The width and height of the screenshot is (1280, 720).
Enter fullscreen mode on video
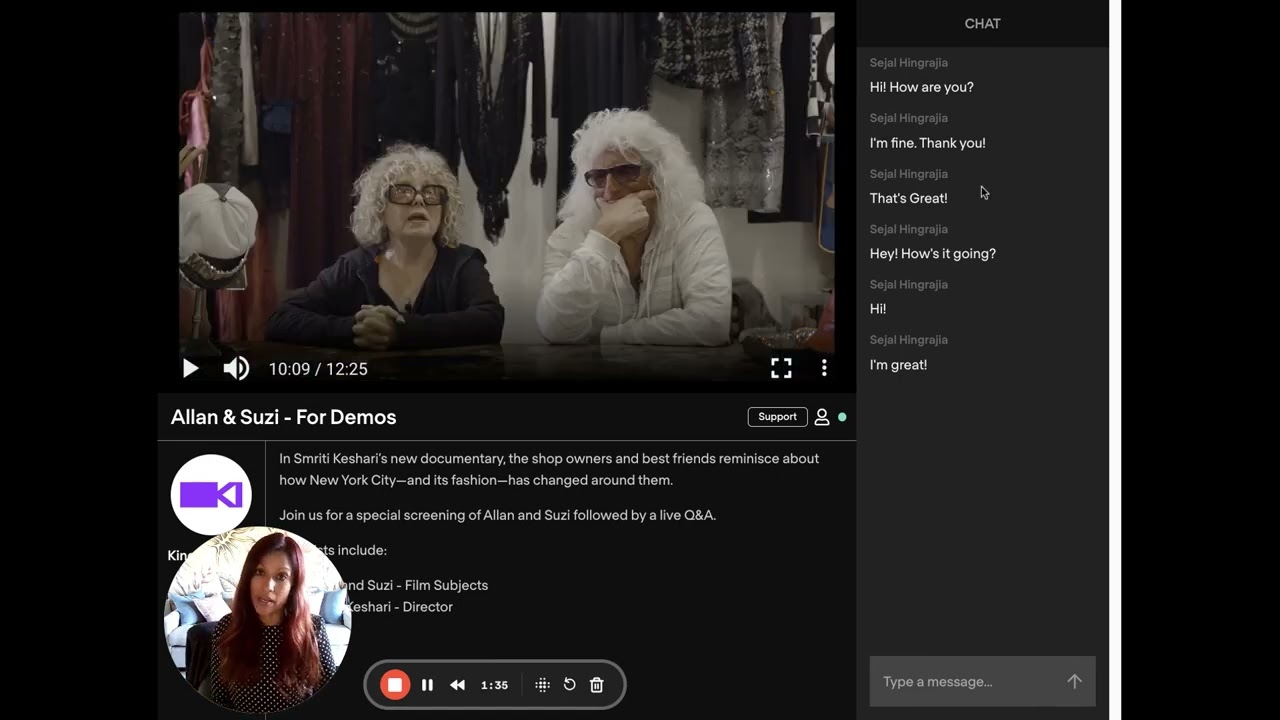(x=781, y=369)
